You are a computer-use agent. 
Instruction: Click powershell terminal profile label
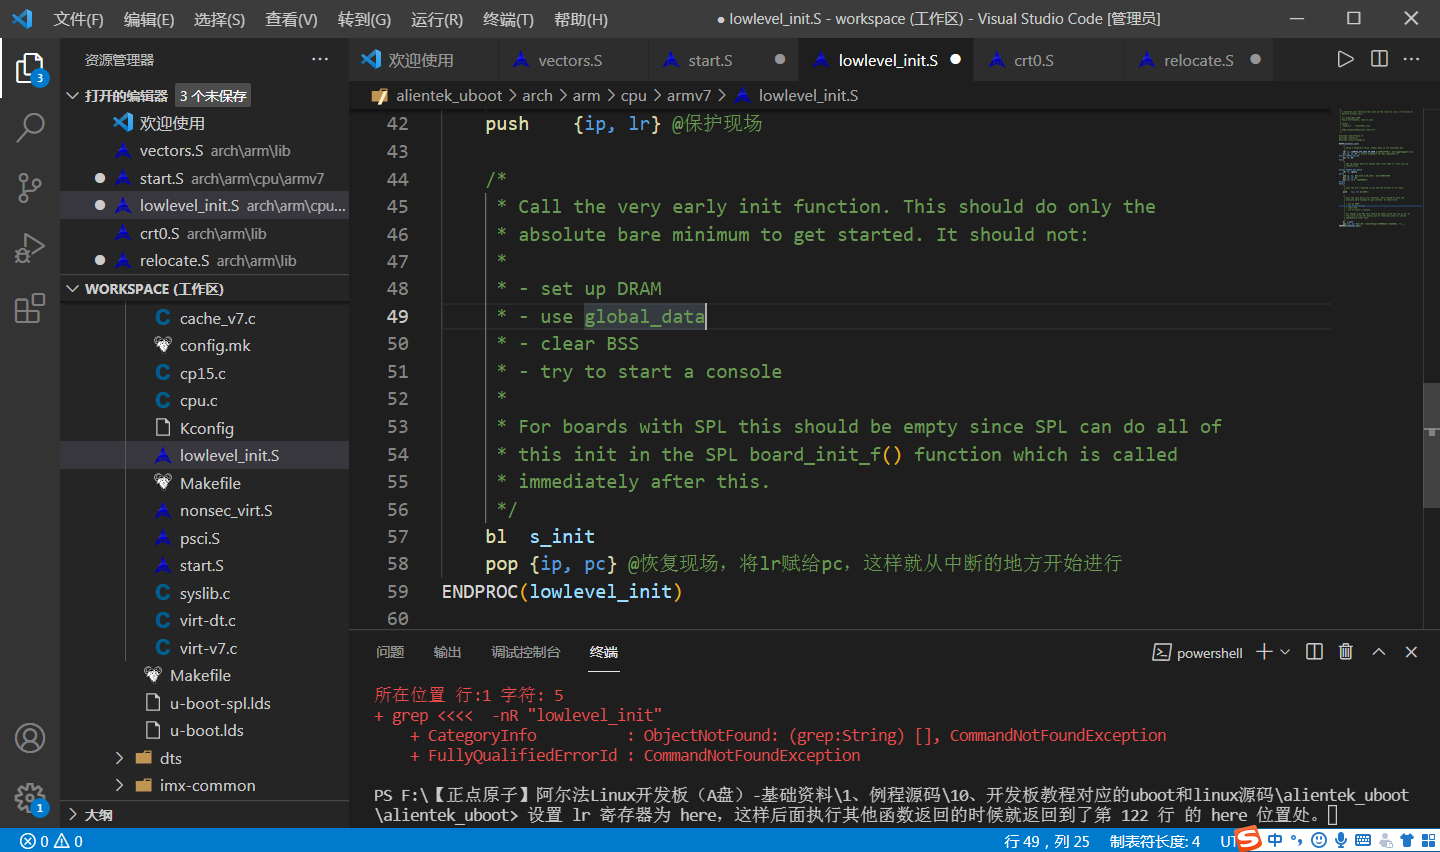tap(1198, 652)
